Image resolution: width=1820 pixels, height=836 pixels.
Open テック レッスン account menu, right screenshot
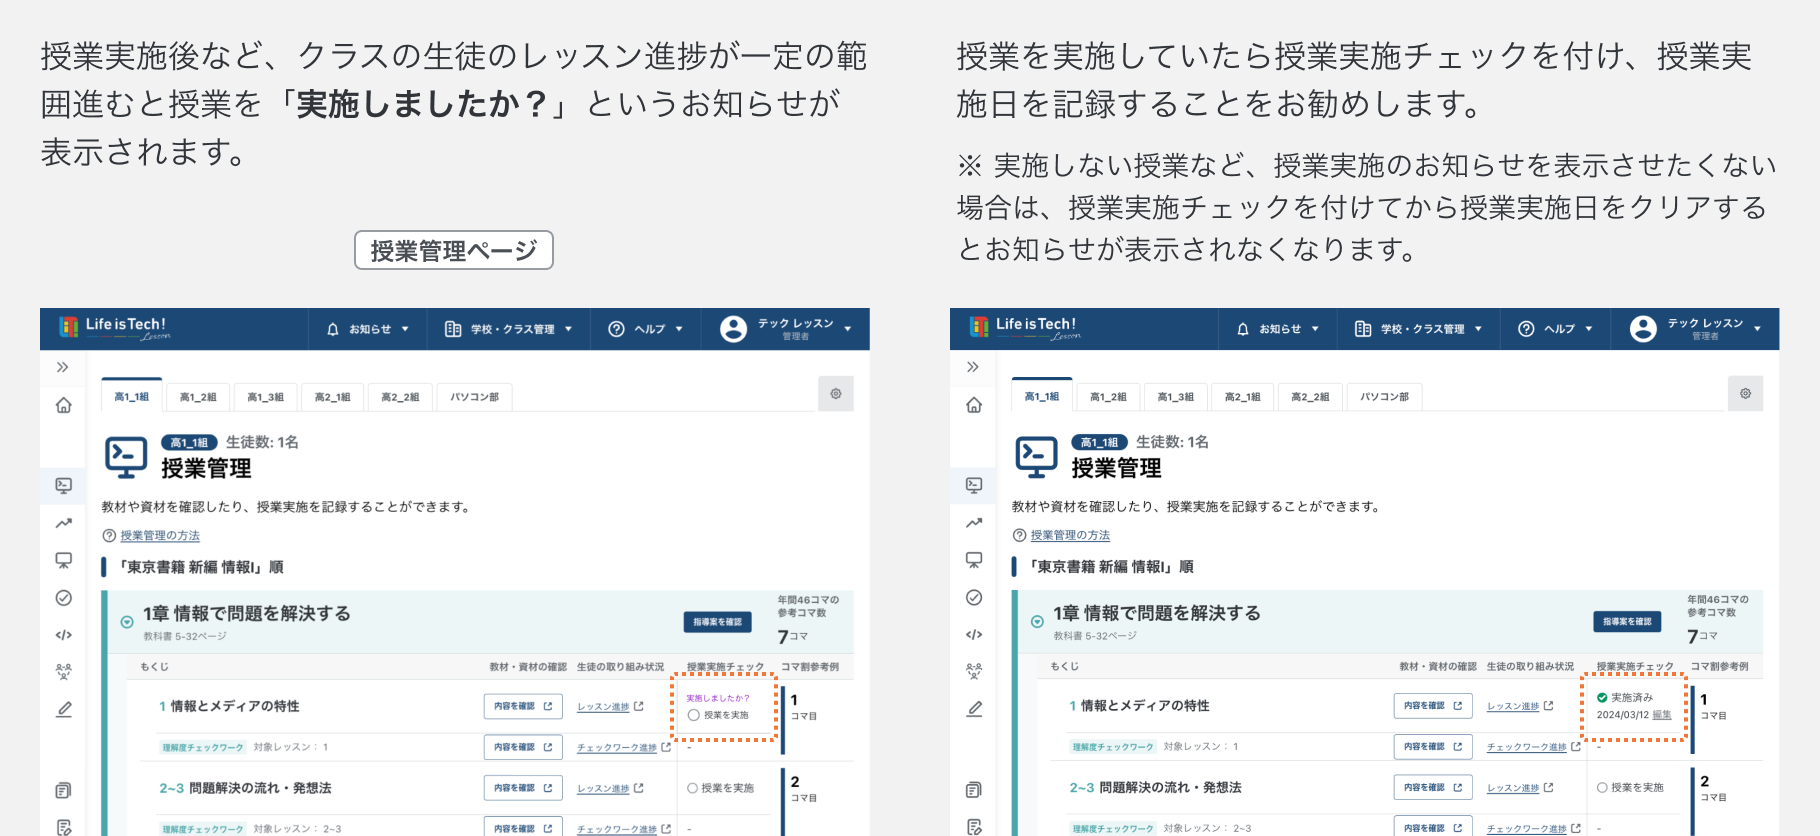pos(1696,329)
